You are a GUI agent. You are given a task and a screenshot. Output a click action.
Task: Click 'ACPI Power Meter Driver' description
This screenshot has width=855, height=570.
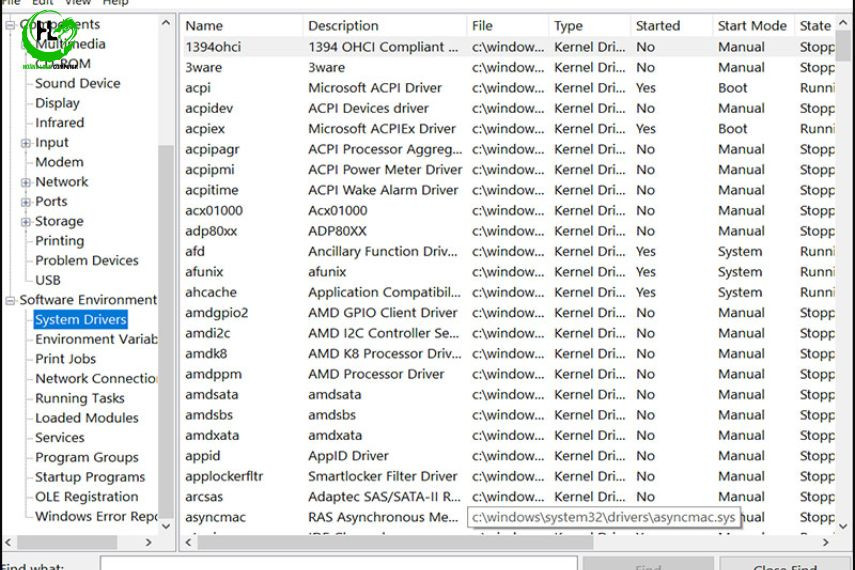[385, 170]
